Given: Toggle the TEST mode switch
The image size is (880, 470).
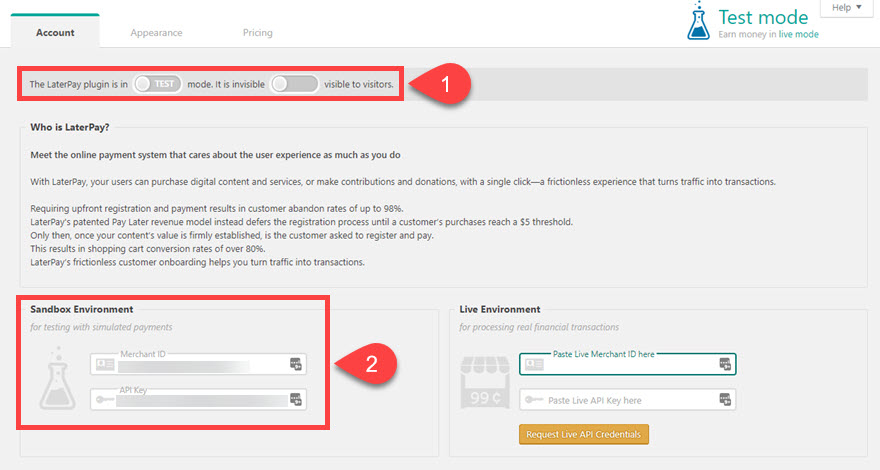Looking at the screenshot, I should pos(158,84).
